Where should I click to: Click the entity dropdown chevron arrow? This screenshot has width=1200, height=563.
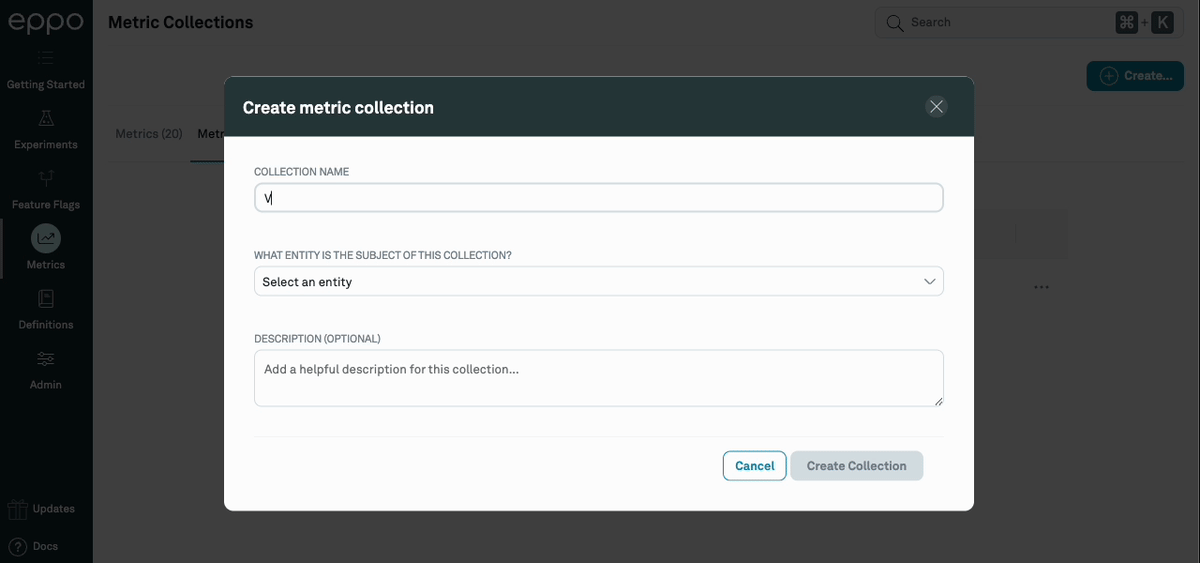929,282
